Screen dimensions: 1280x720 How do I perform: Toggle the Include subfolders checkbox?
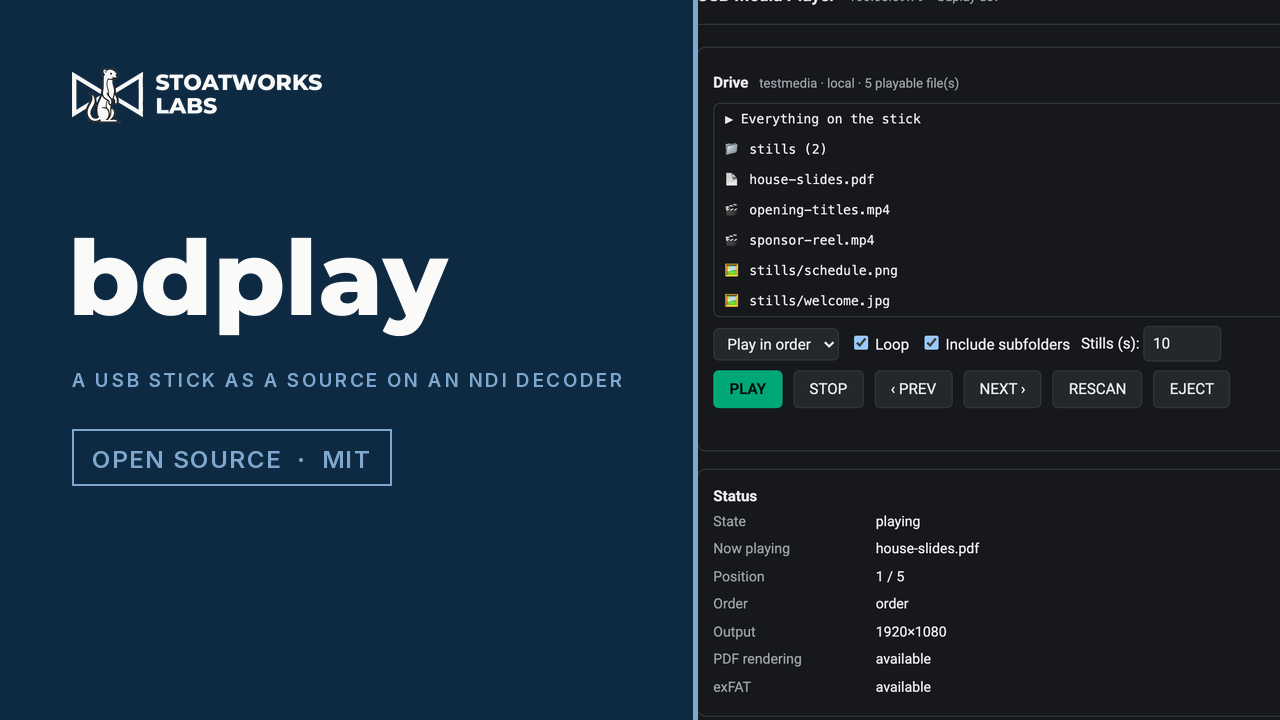point(932,343)
